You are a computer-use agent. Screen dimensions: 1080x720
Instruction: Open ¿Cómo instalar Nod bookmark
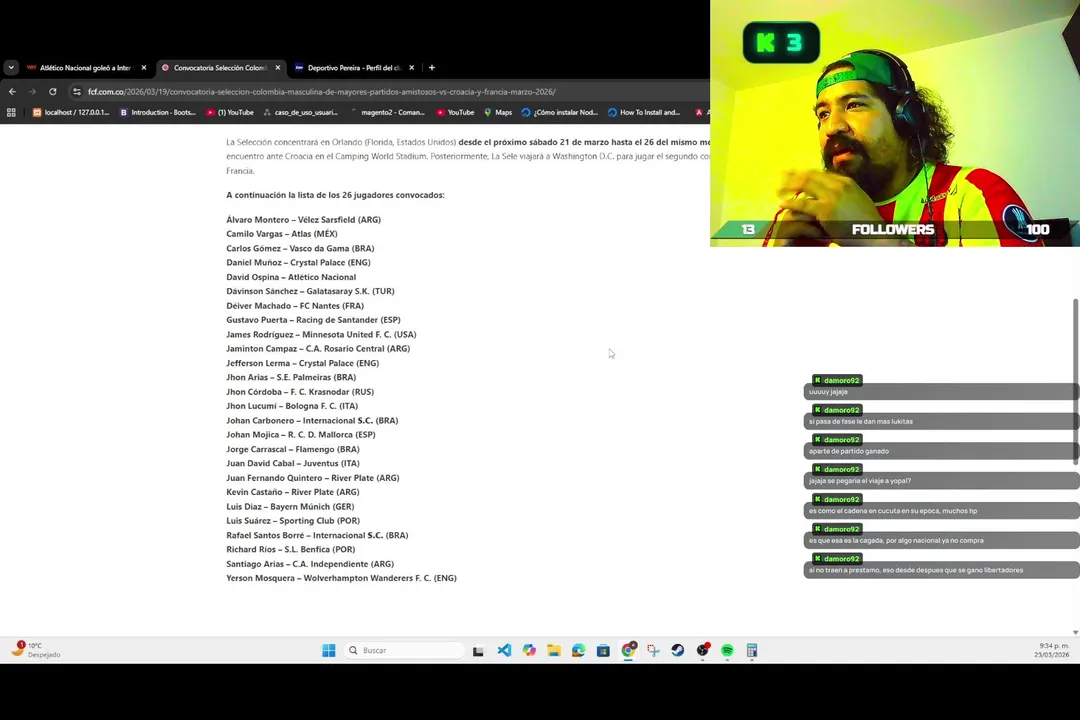[560, 112]
